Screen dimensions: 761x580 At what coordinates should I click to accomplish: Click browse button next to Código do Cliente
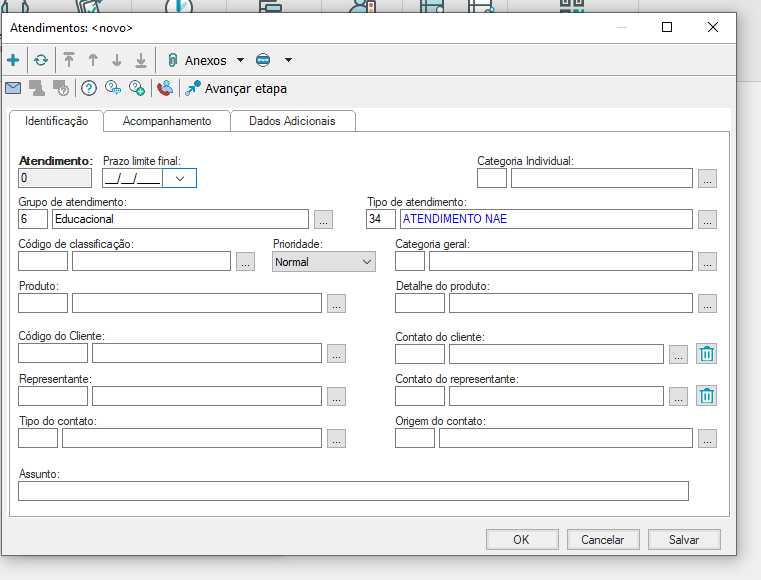pos(337,353)
